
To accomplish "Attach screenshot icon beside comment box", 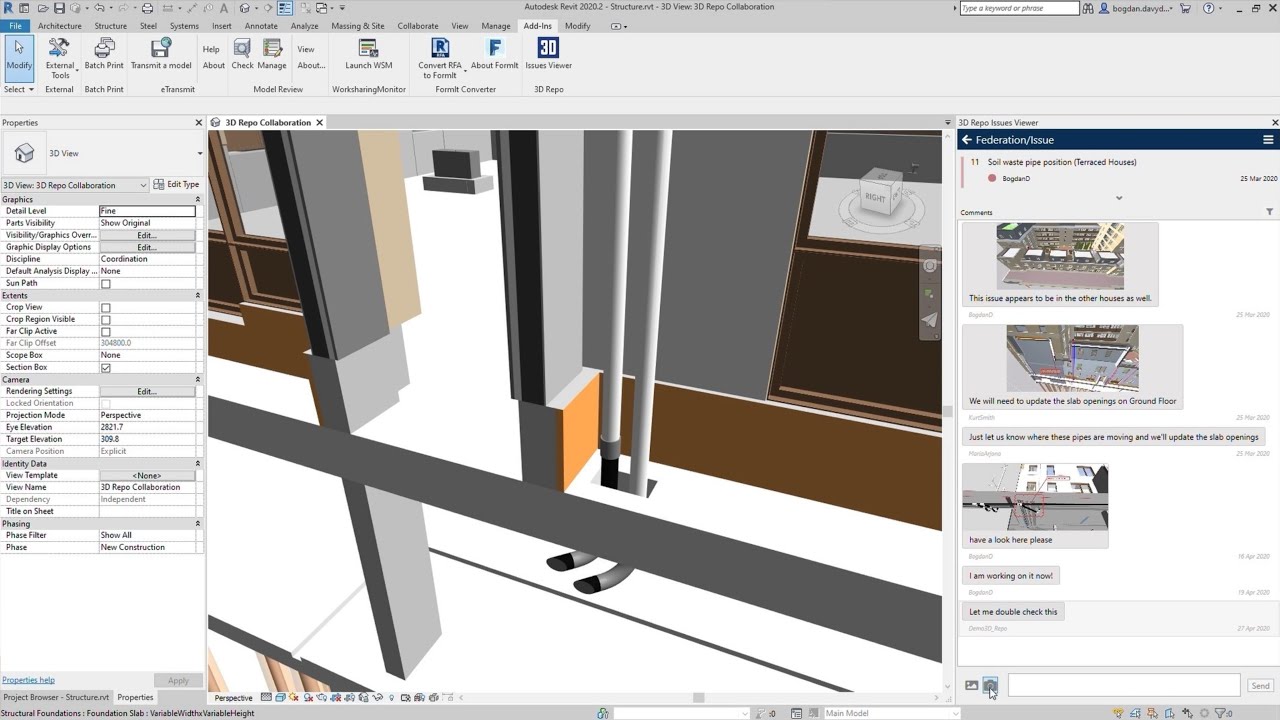I will [x=971, y=685].
